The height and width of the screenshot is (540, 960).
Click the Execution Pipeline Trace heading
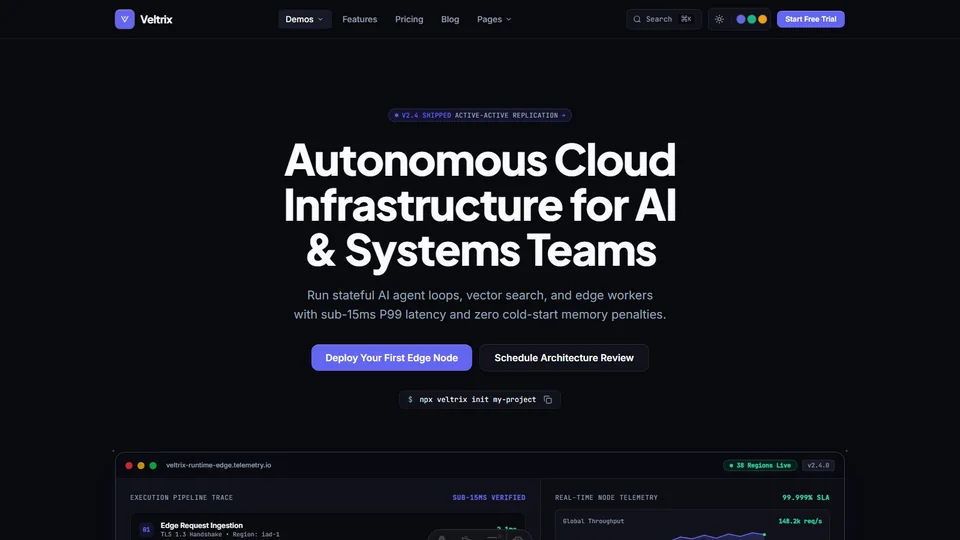pyautogui.click(x=181, y=498)
